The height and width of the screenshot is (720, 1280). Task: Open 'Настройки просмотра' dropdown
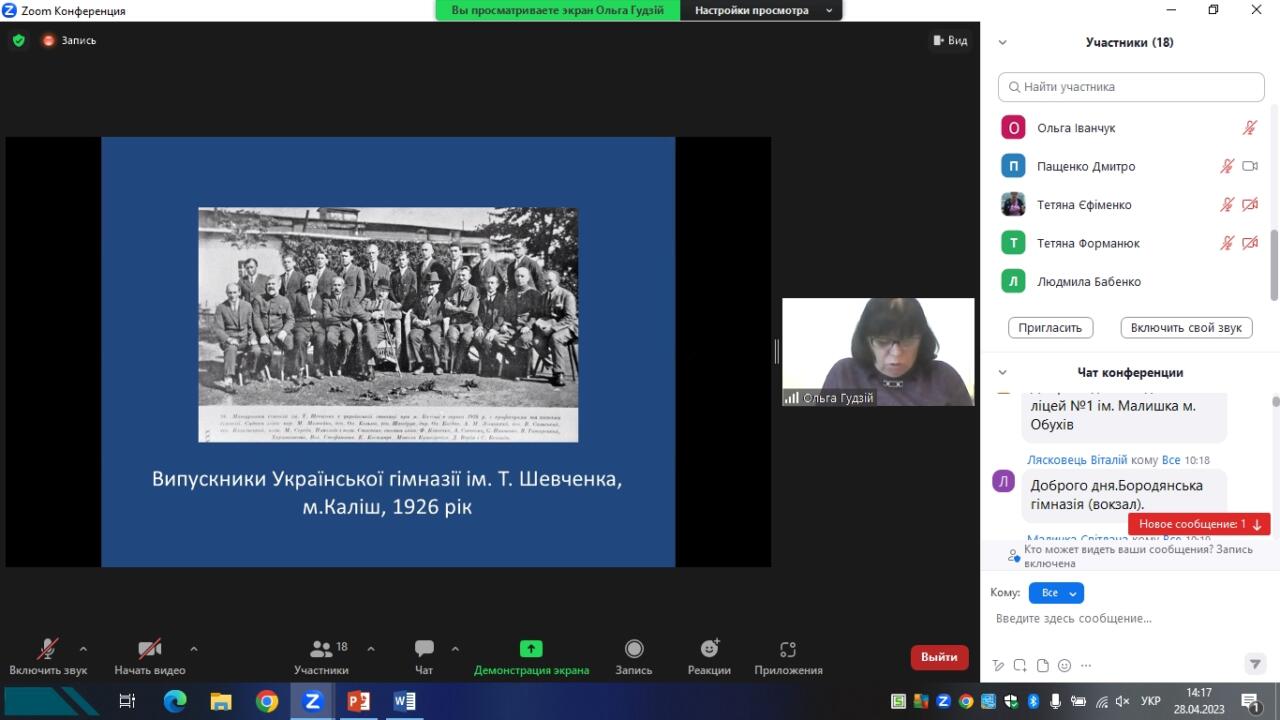(761, 10)
